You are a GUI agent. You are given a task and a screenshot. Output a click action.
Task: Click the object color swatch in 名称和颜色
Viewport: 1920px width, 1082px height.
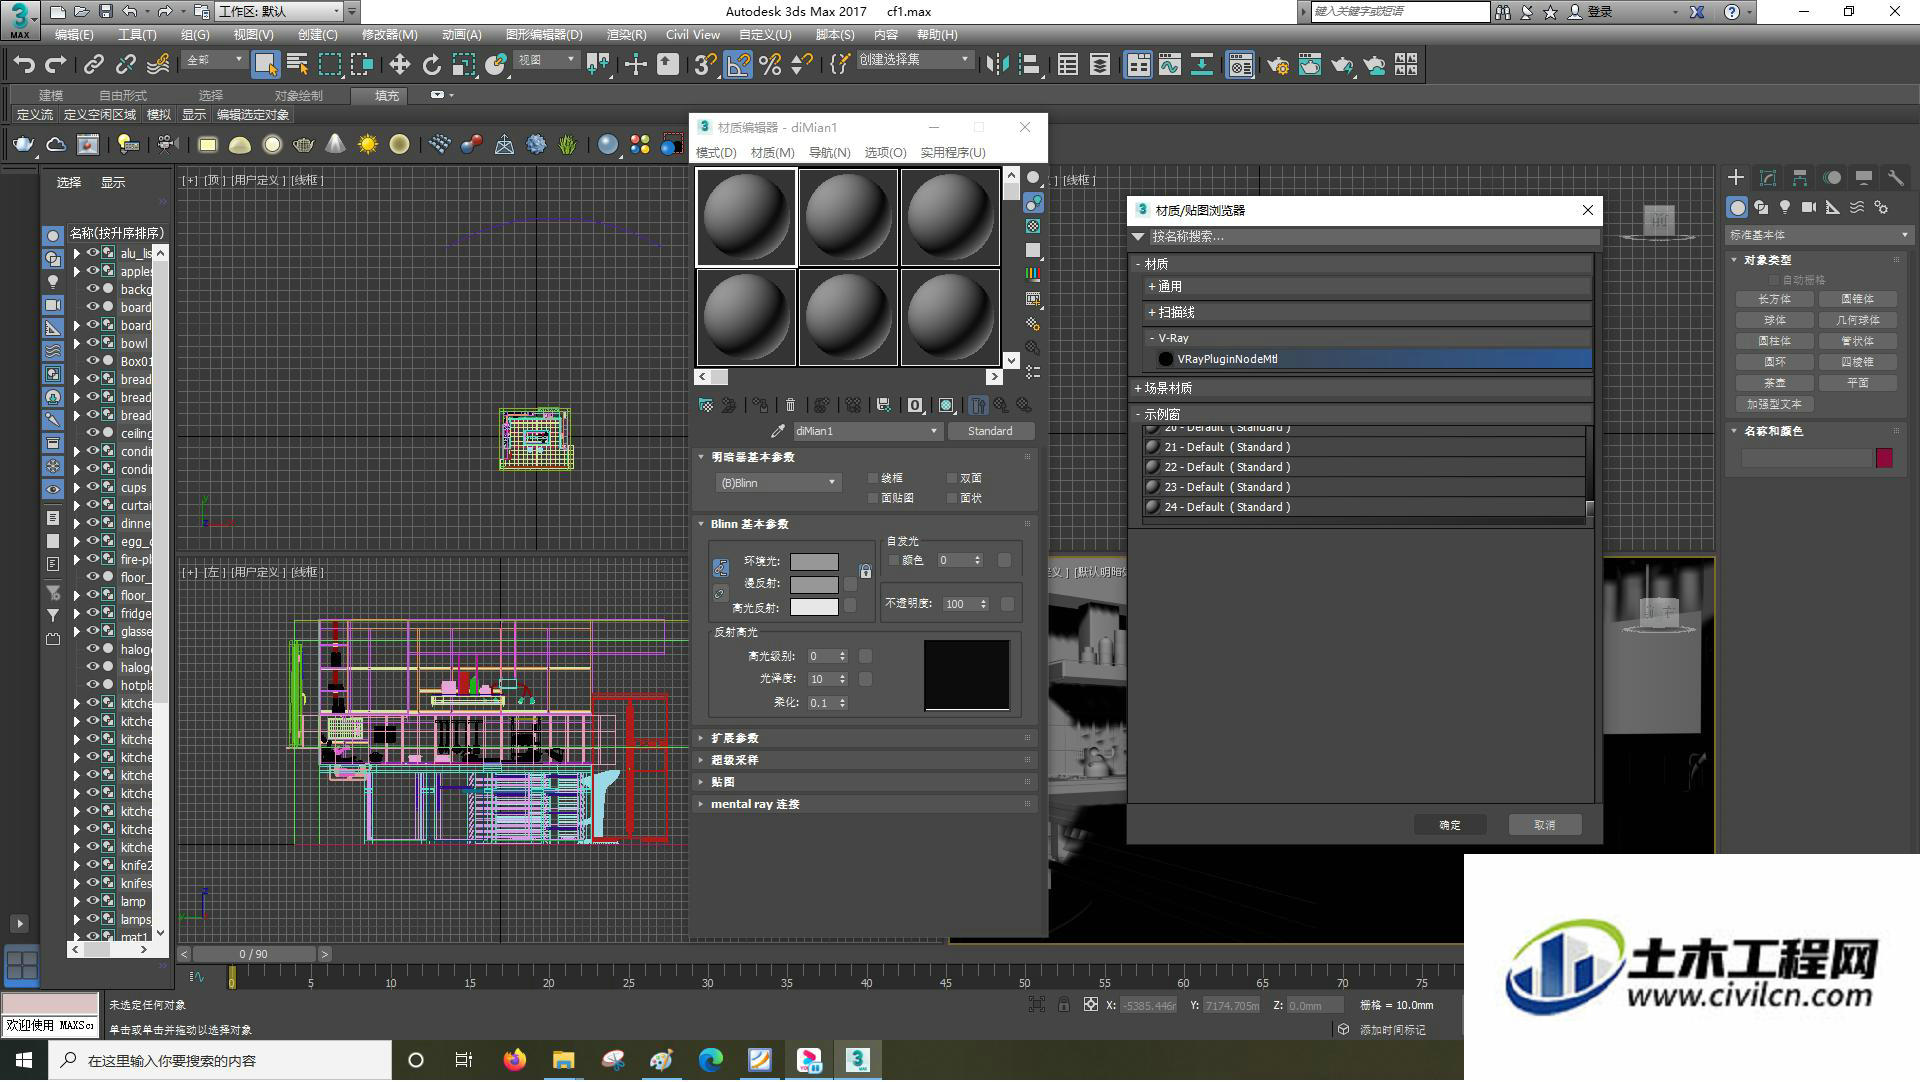click(1884, 458)
